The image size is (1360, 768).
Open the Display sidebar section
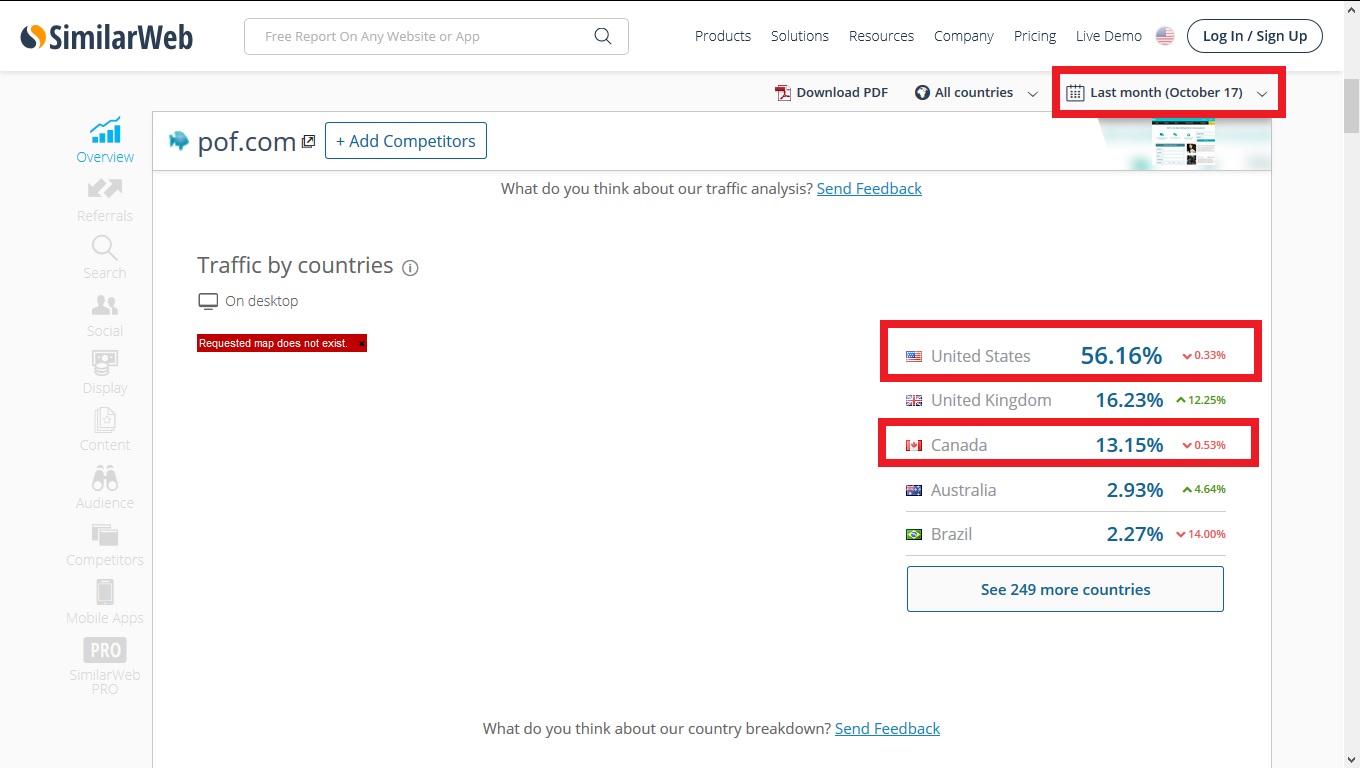click(x=105, y=372)
